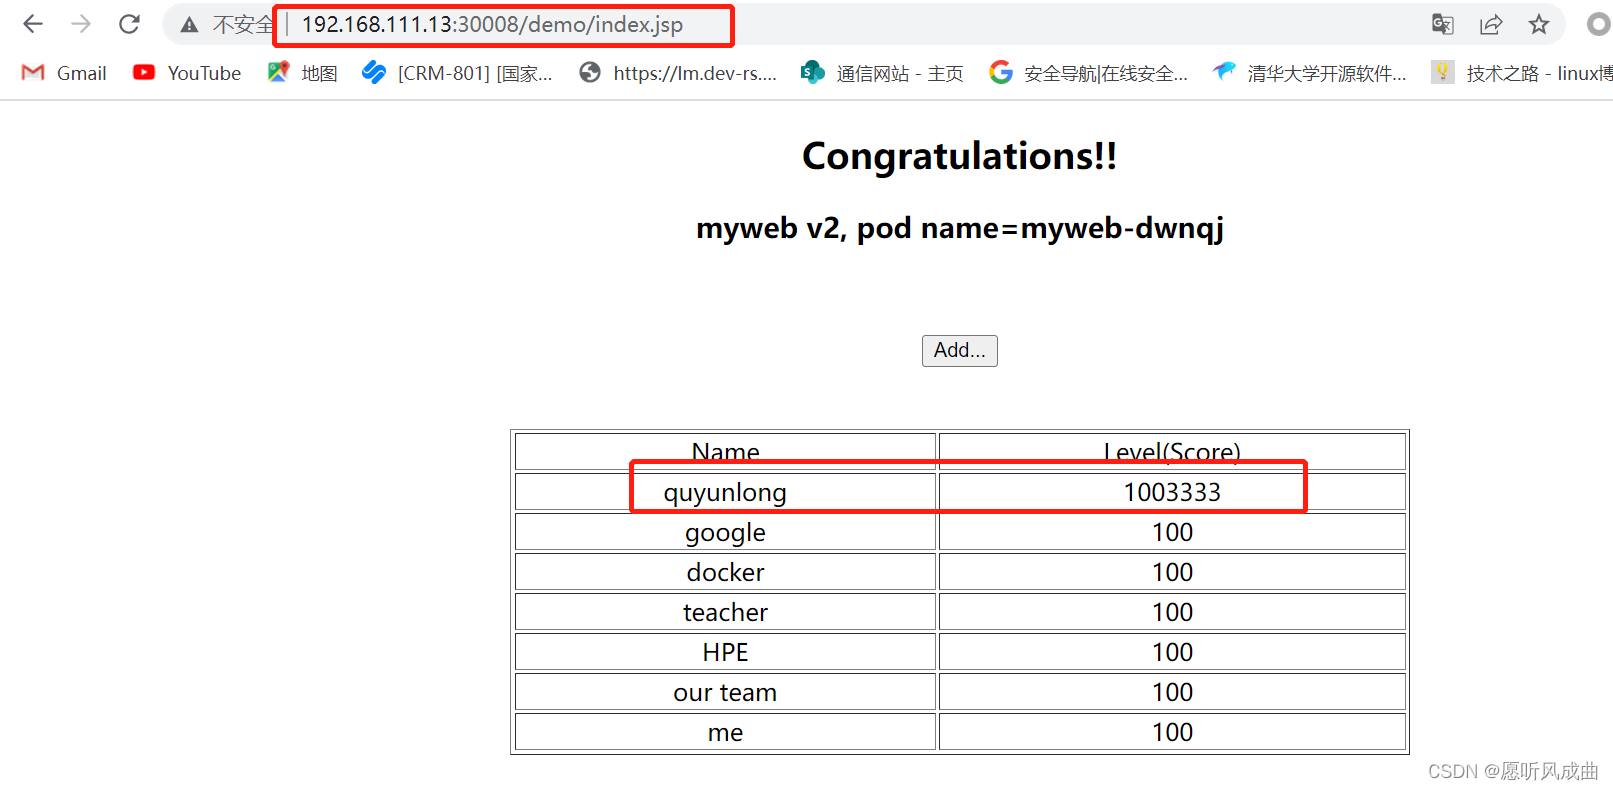Click the Level(Score) column header
This screenshot has height=790, width=1613.
pyautogui.click(x=1172, y=452)
